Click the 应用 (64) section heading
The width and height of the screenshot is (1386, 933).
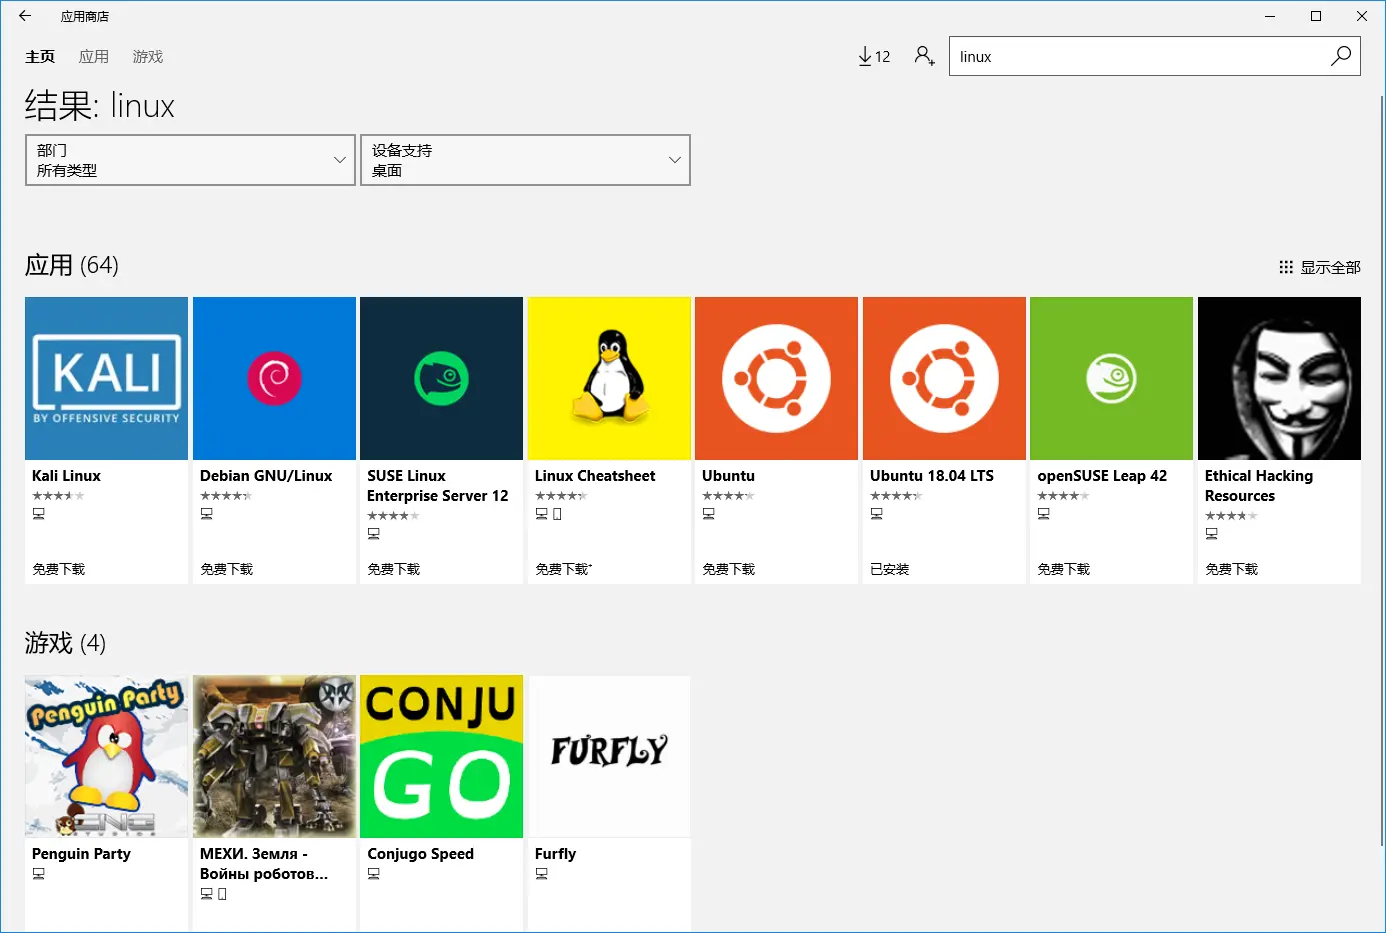click(72, 265)
